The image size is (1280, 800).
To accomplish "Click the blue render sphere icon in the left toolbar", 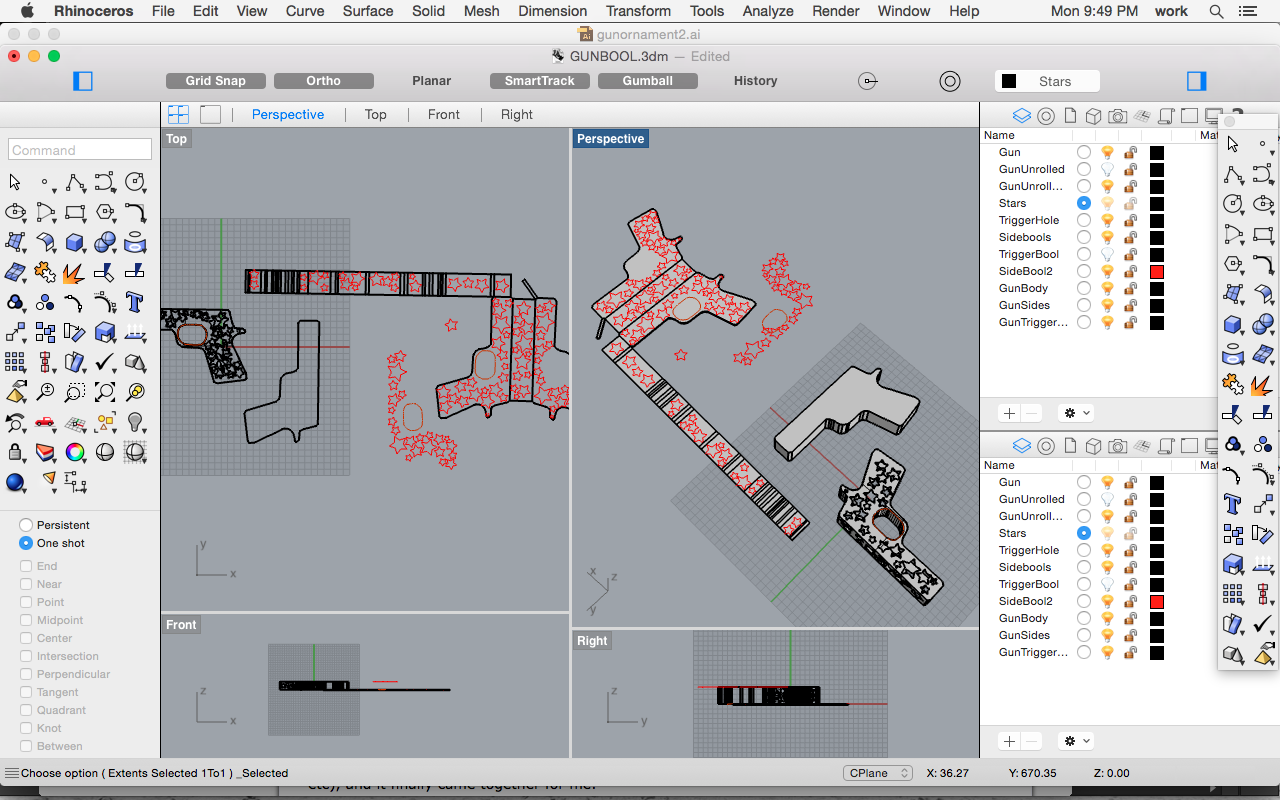I will [15, 482].
